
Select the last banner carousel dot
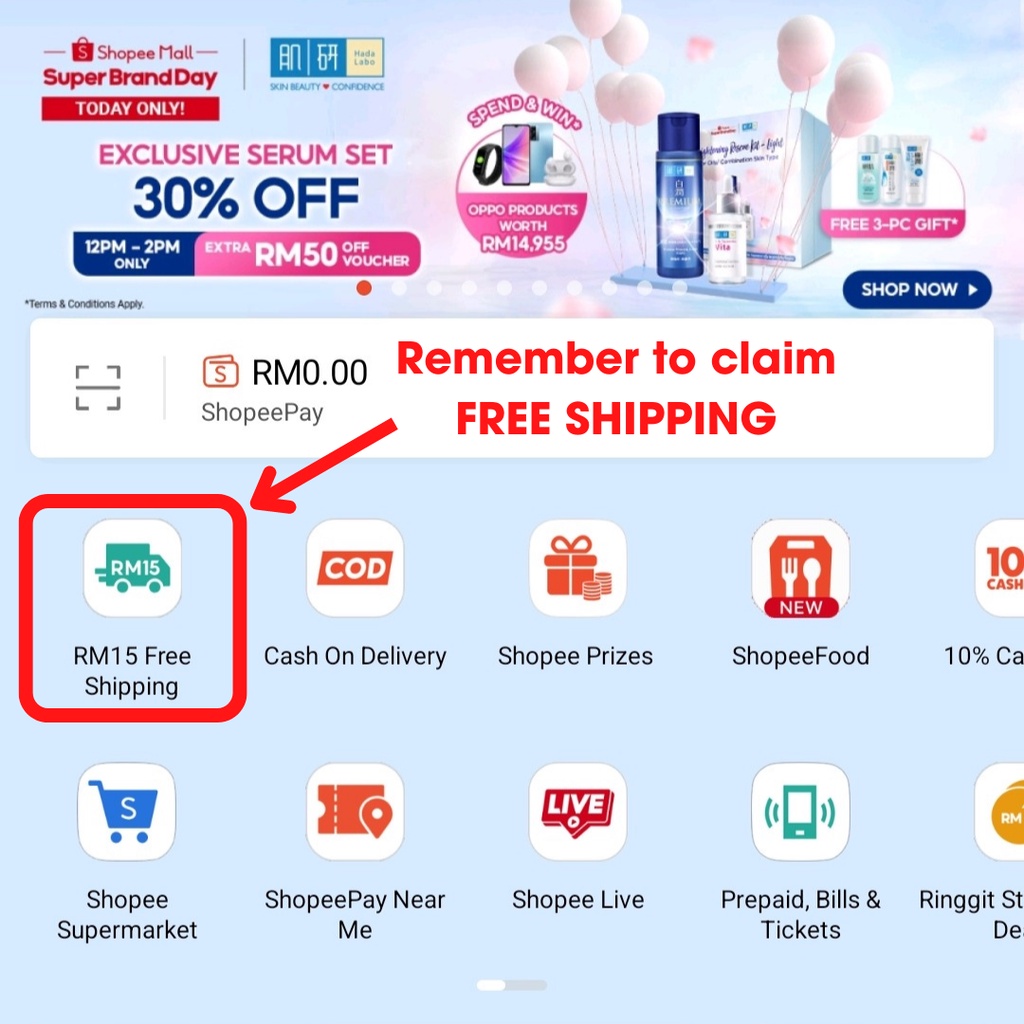(679, 288)
